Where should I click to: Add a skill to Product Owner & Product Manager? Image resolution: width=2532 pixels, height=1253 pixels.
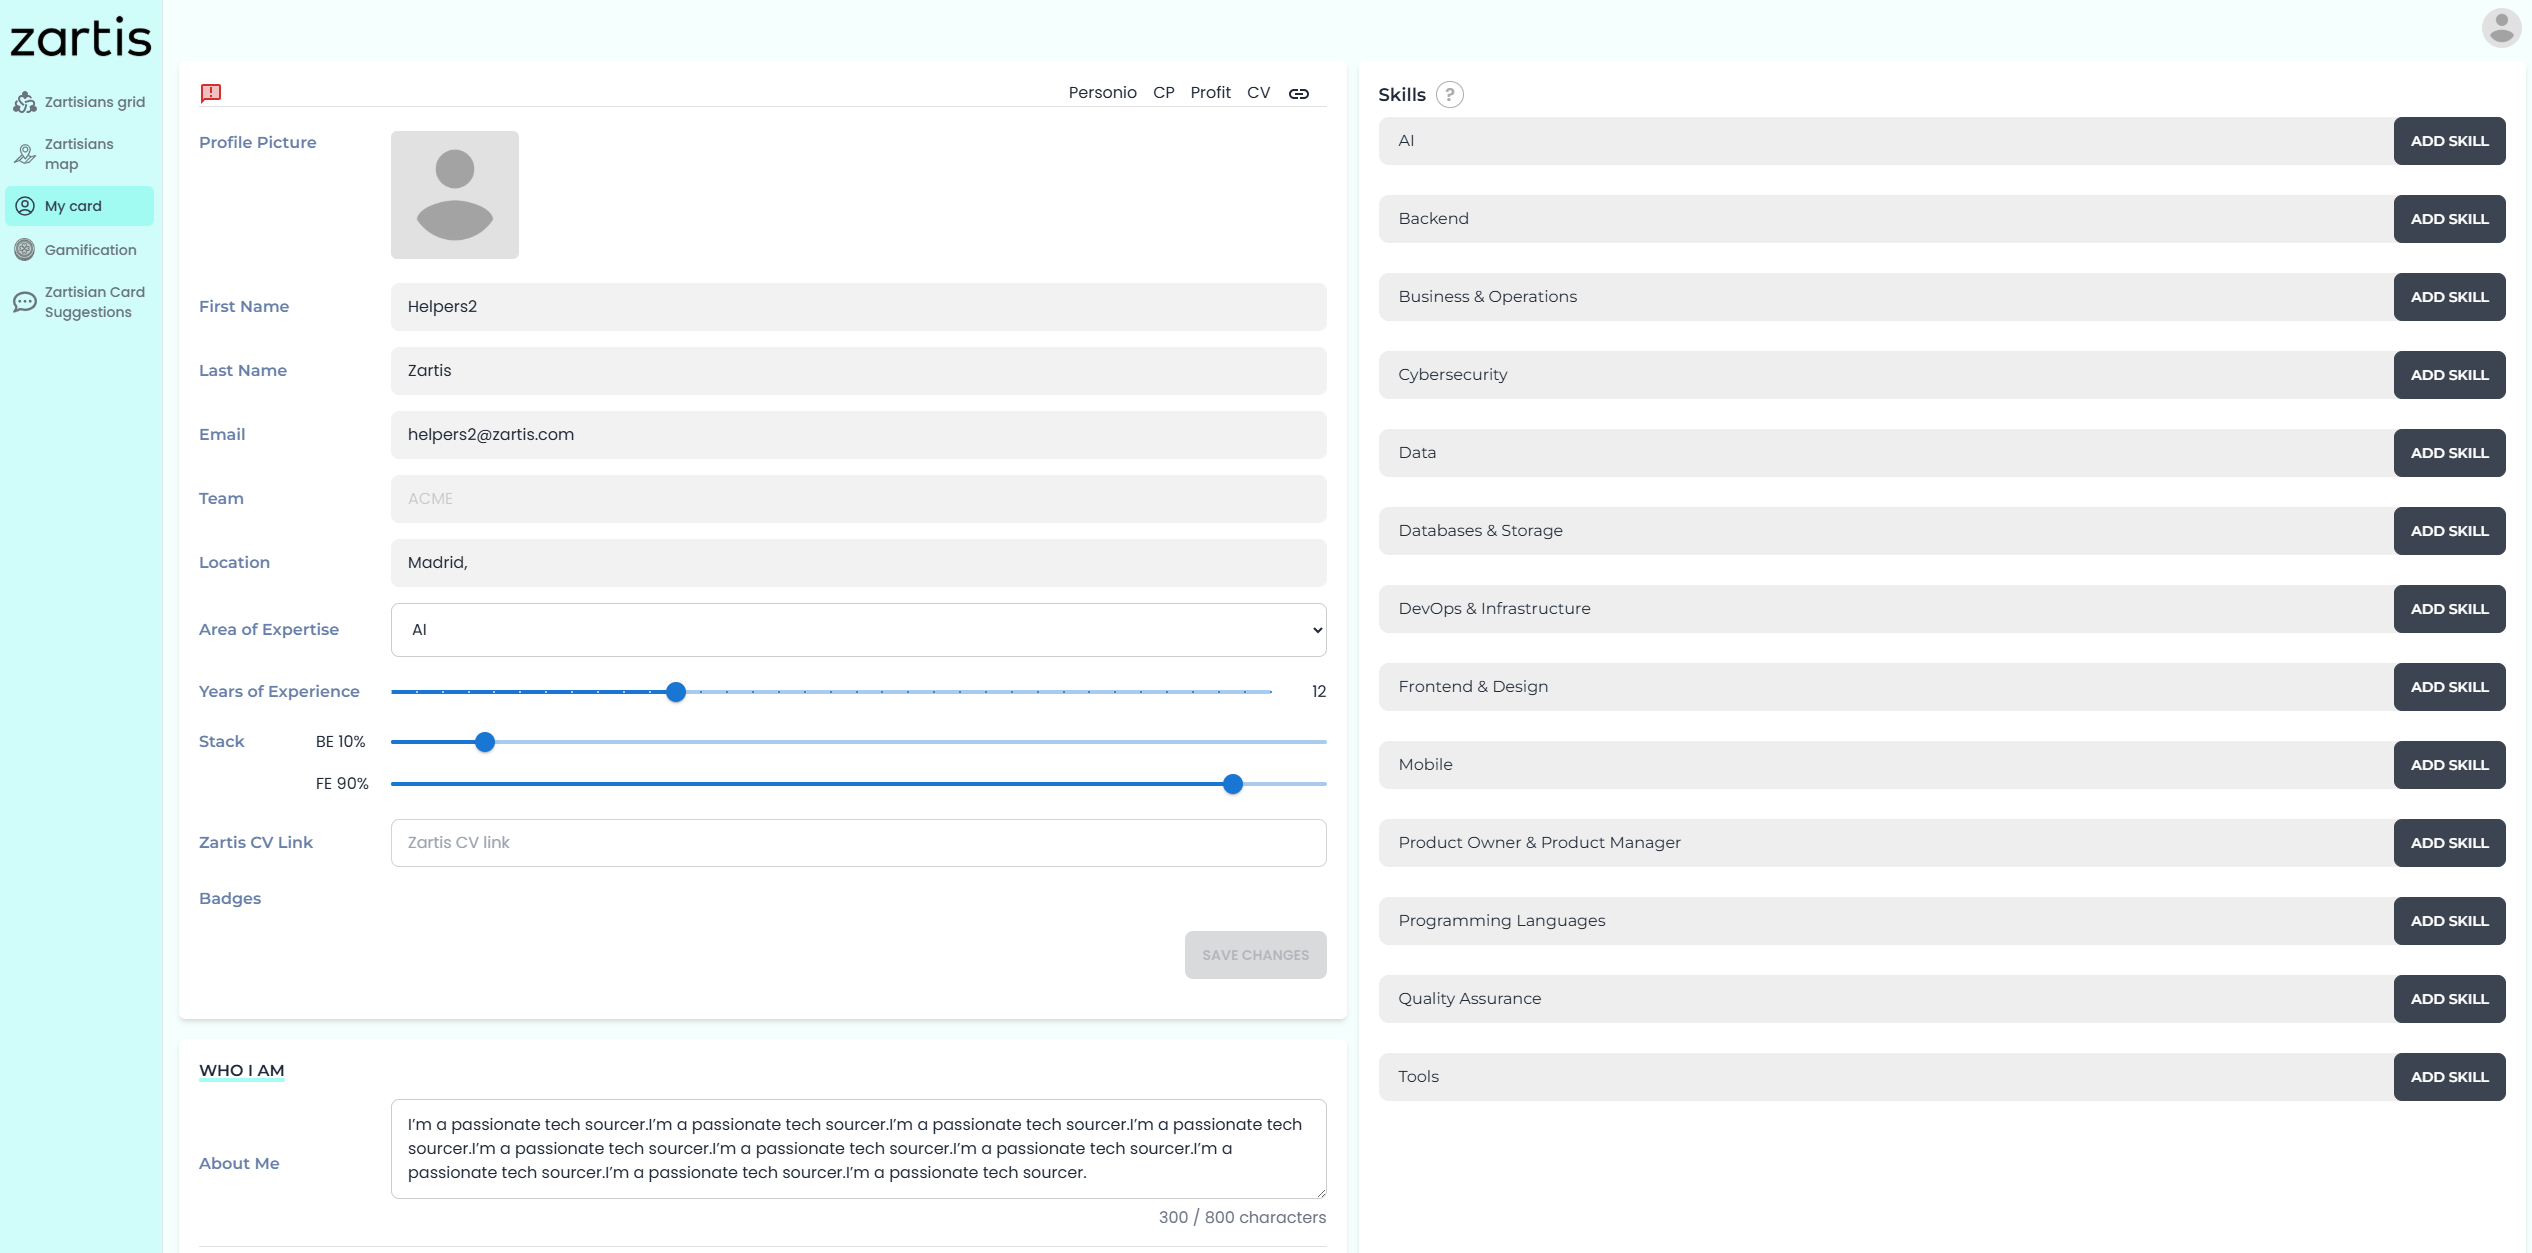tap(2449, 843)
